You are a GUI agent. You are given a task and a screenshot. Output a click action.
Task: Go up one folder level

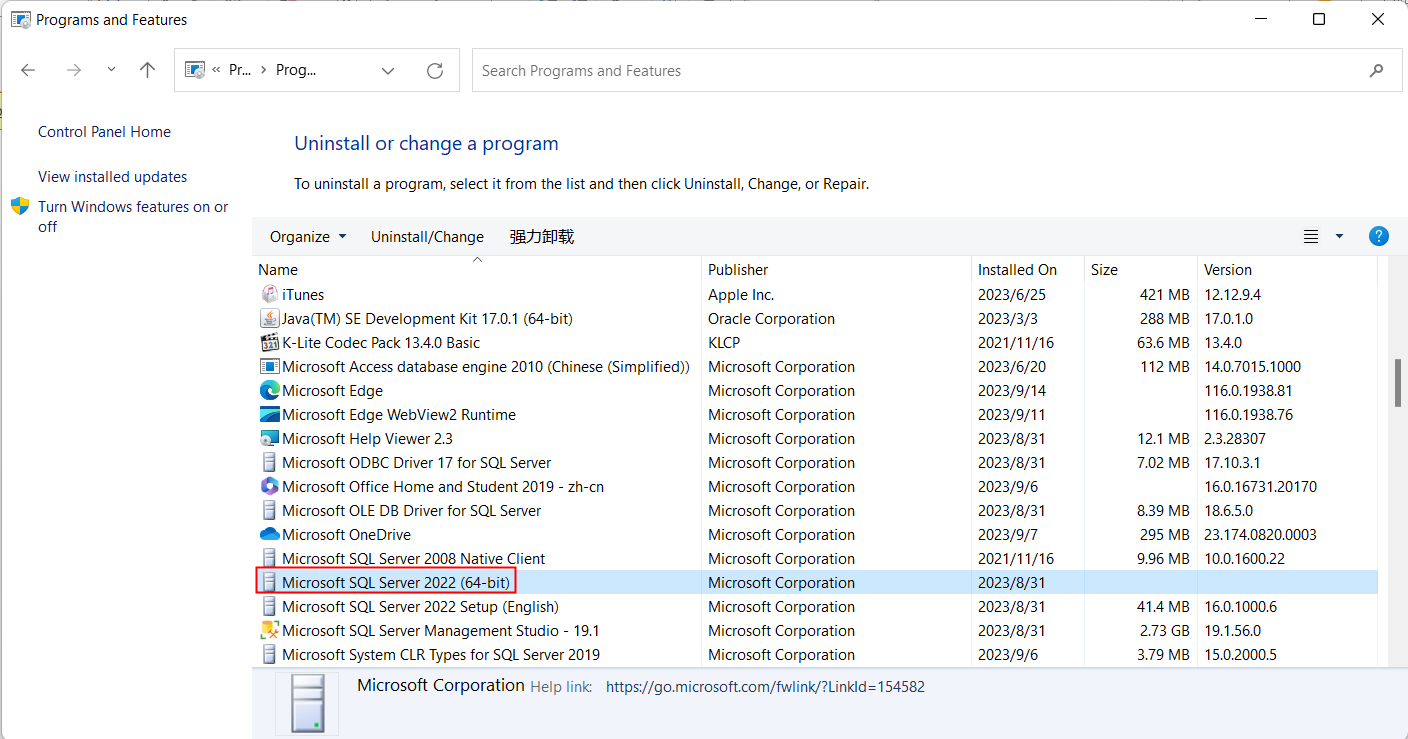click(148, 71)
